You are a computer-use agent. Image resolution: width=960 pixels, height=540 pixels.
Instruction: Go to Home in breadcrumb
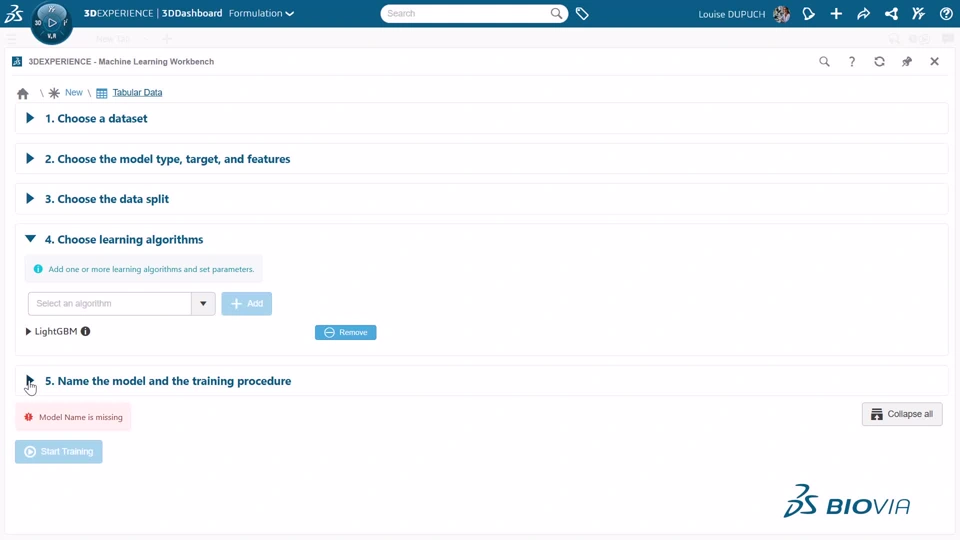click(x=23, y=93)
